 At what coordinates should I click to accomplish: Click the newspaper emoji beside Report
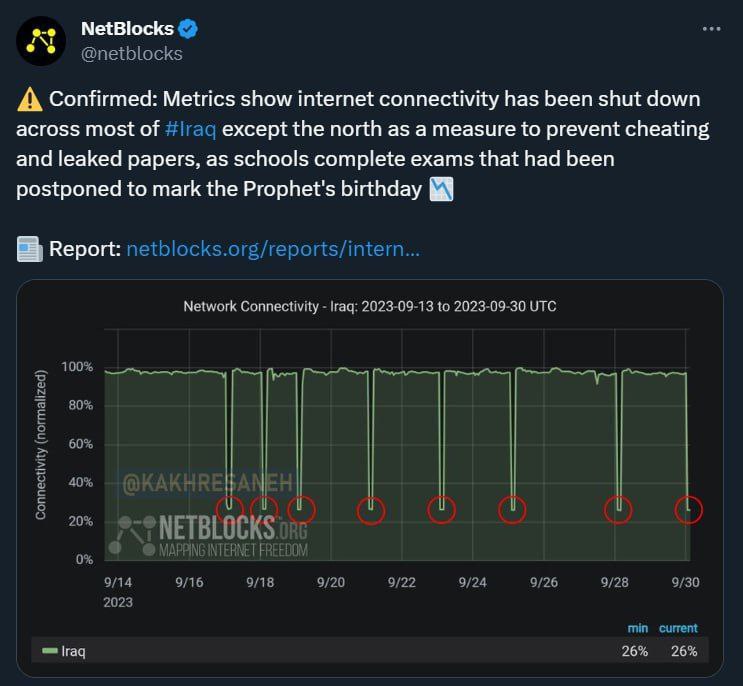pos(29,249)
